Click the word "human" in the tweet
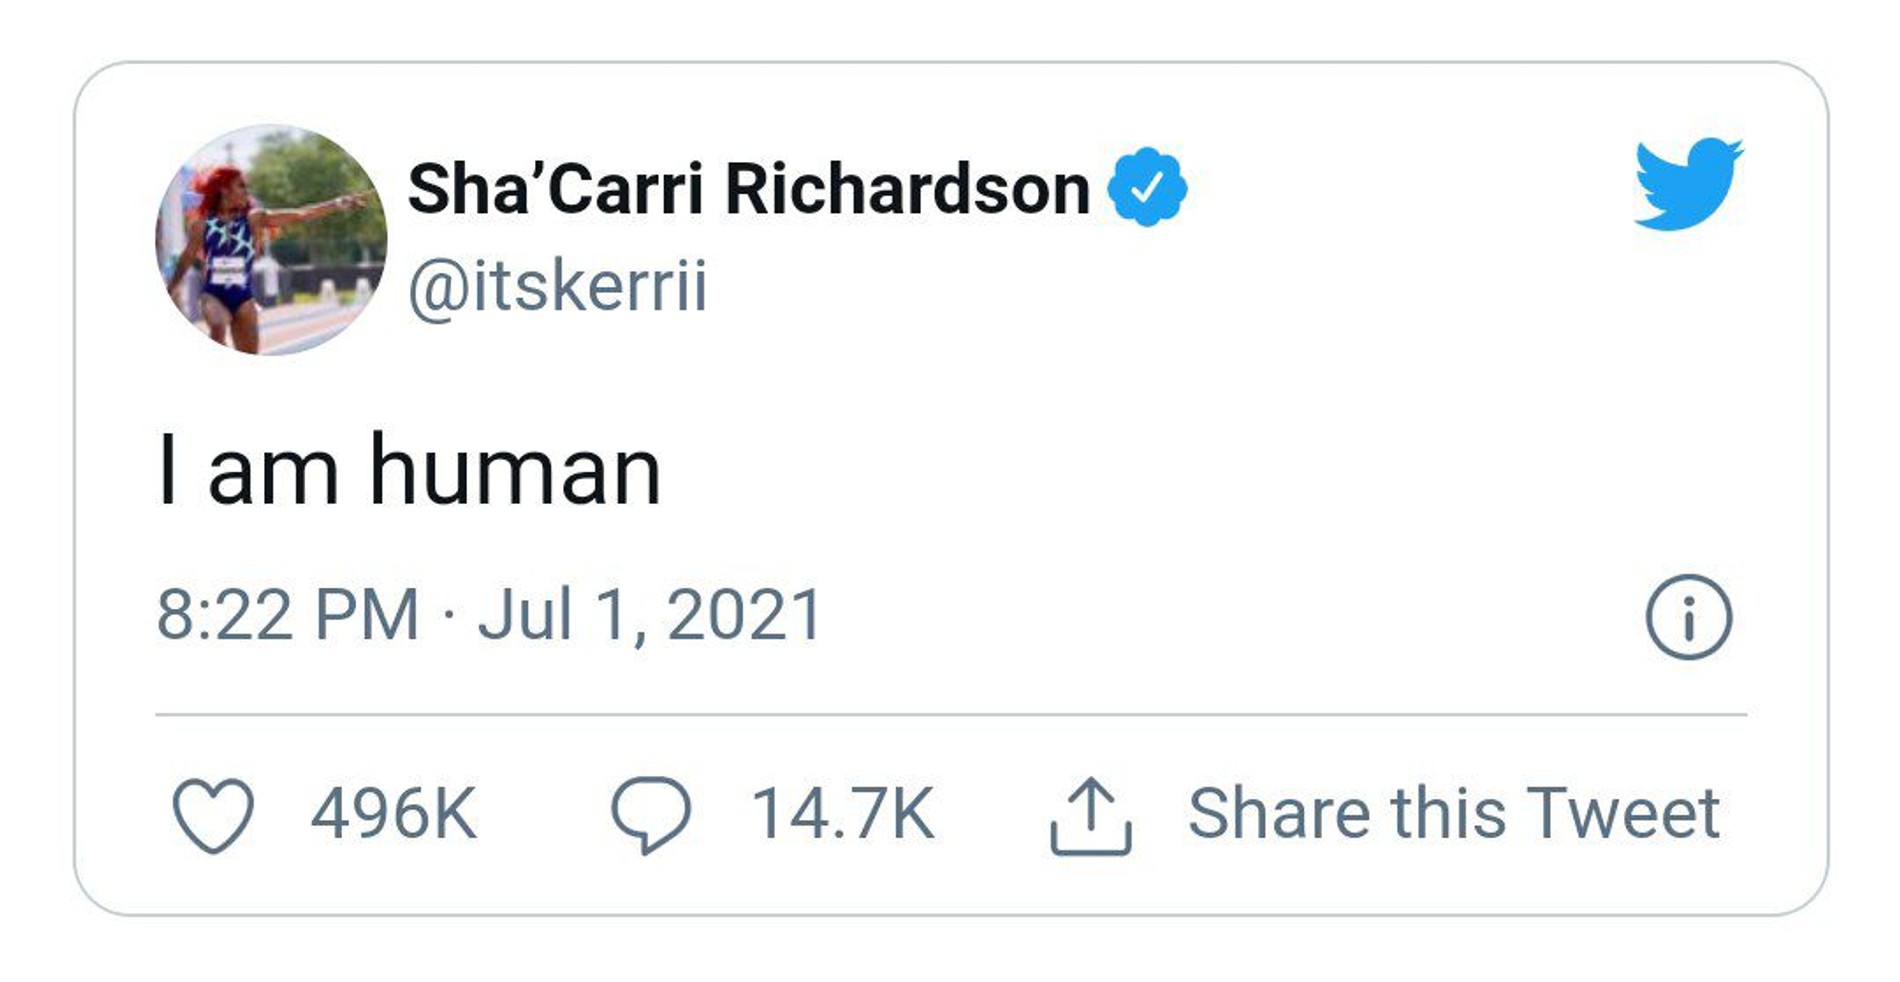Screen dimensions: 1900x982 point(515,470)
